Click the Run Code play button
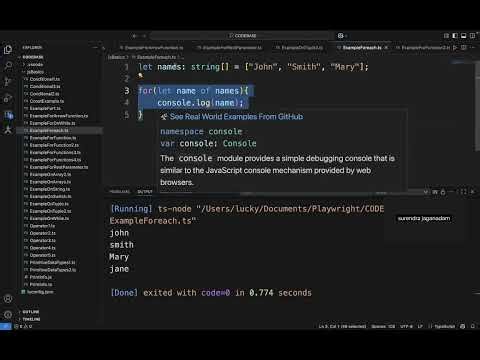The image size is (480, 360). tap(455, 48)
